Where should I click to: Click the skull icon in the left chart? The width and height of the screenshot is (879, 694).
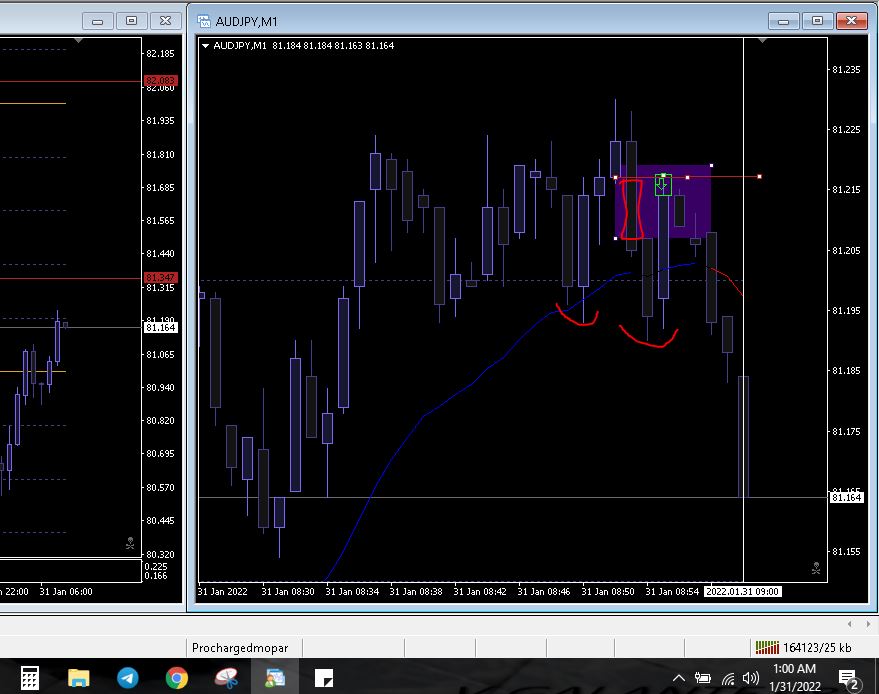(130, 543)
